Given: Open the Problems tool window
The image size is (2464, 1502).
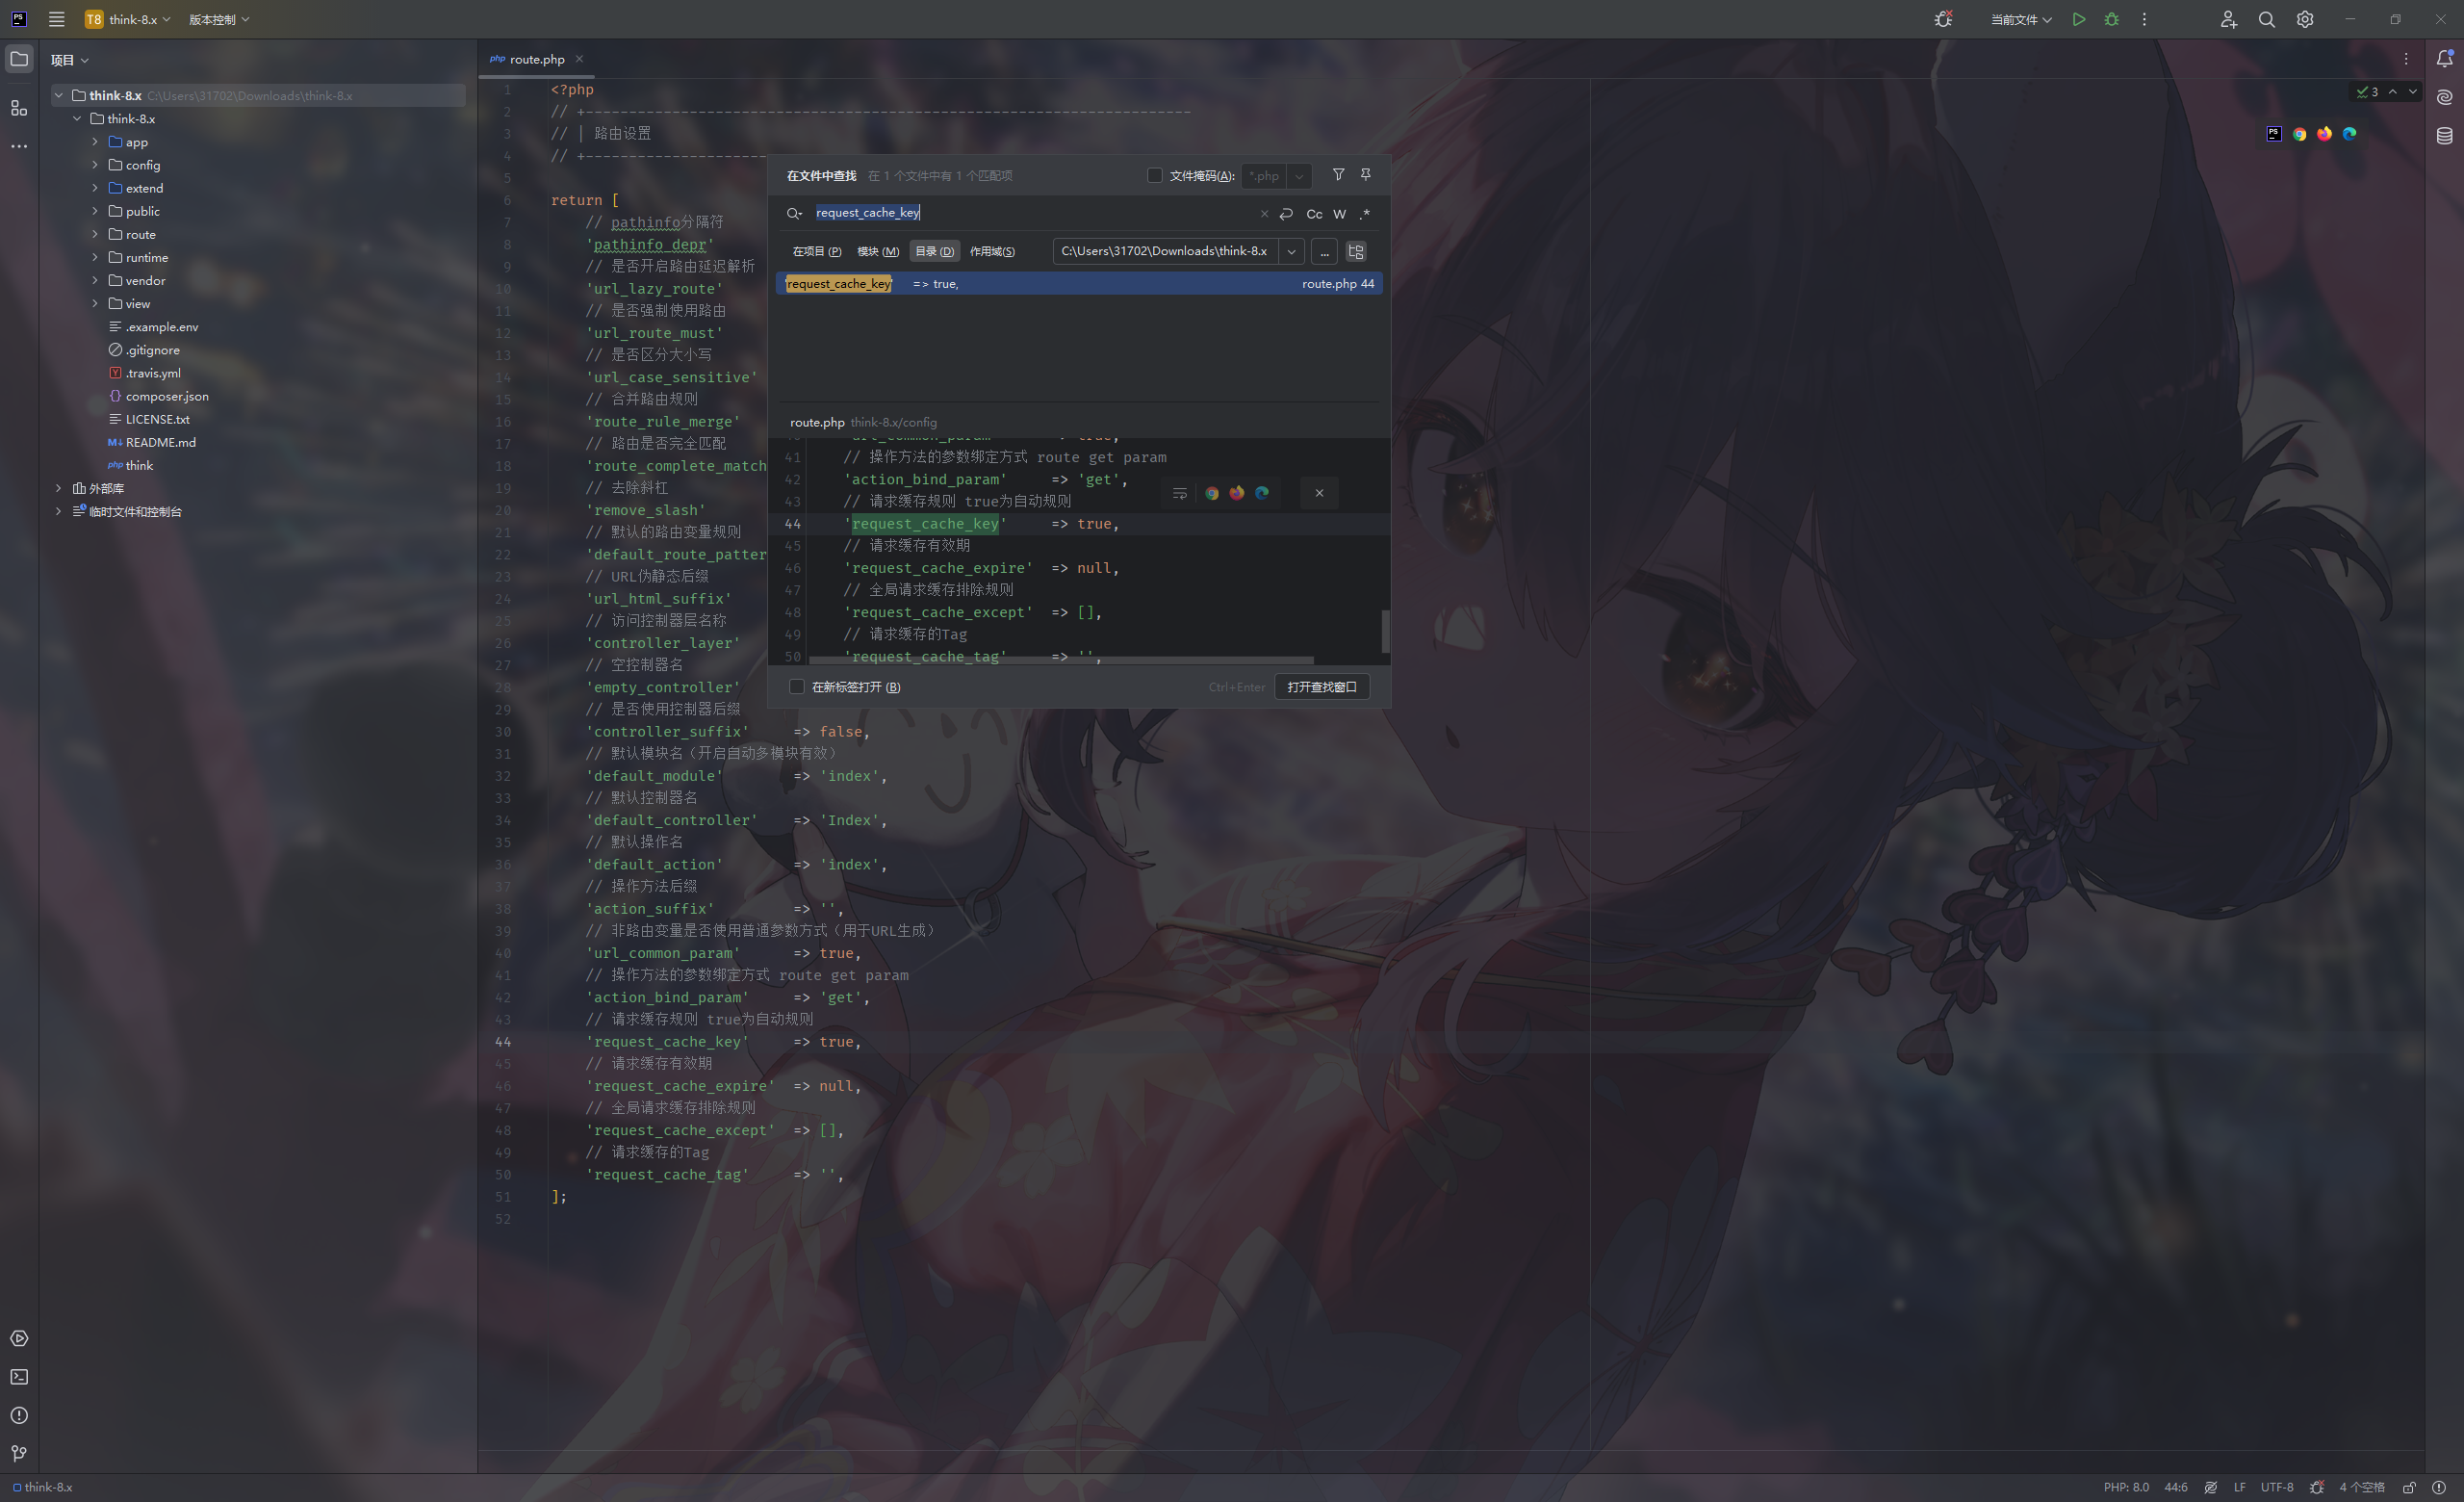Looking at the screenshot, I should tap(19, 1415).
